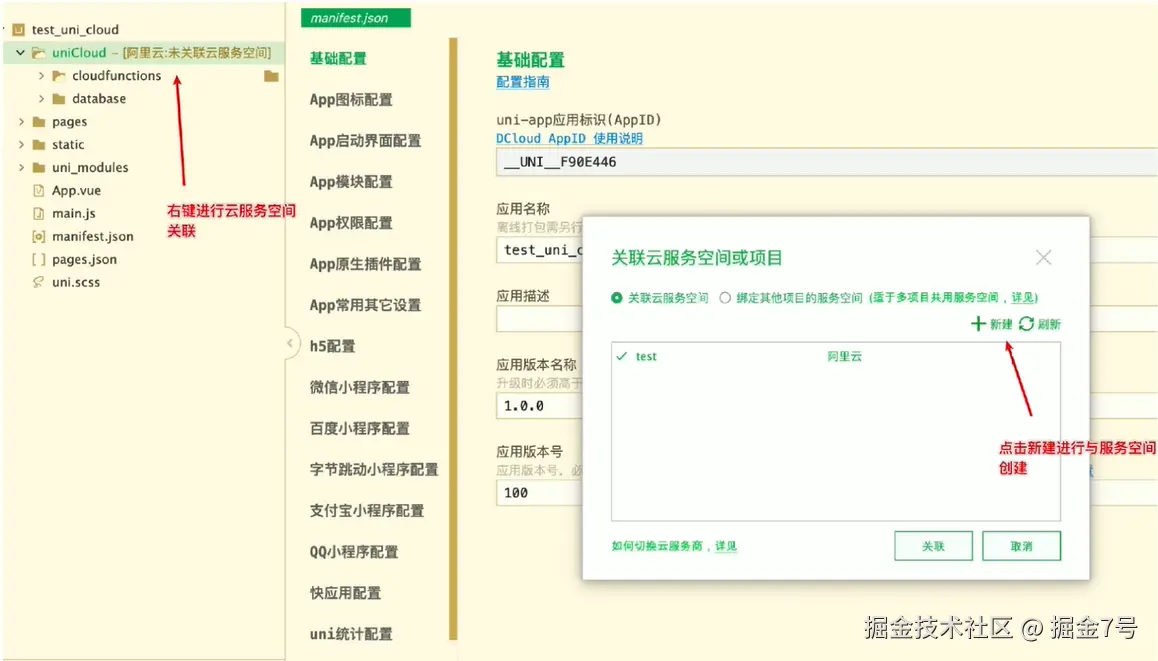Click the uniCloud folder icon
The image size is (1158, 661).
(x=38, y=52)
